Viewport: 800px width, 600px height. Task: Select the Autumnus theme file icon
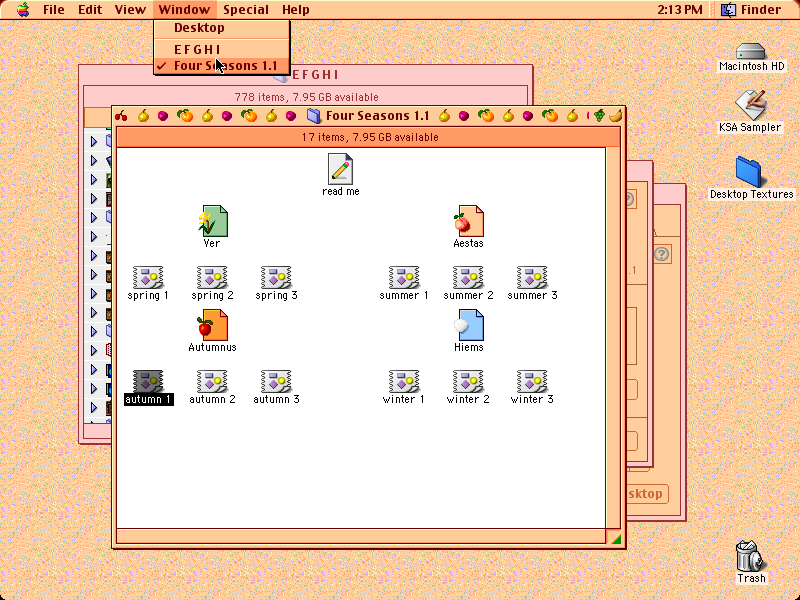212,324
